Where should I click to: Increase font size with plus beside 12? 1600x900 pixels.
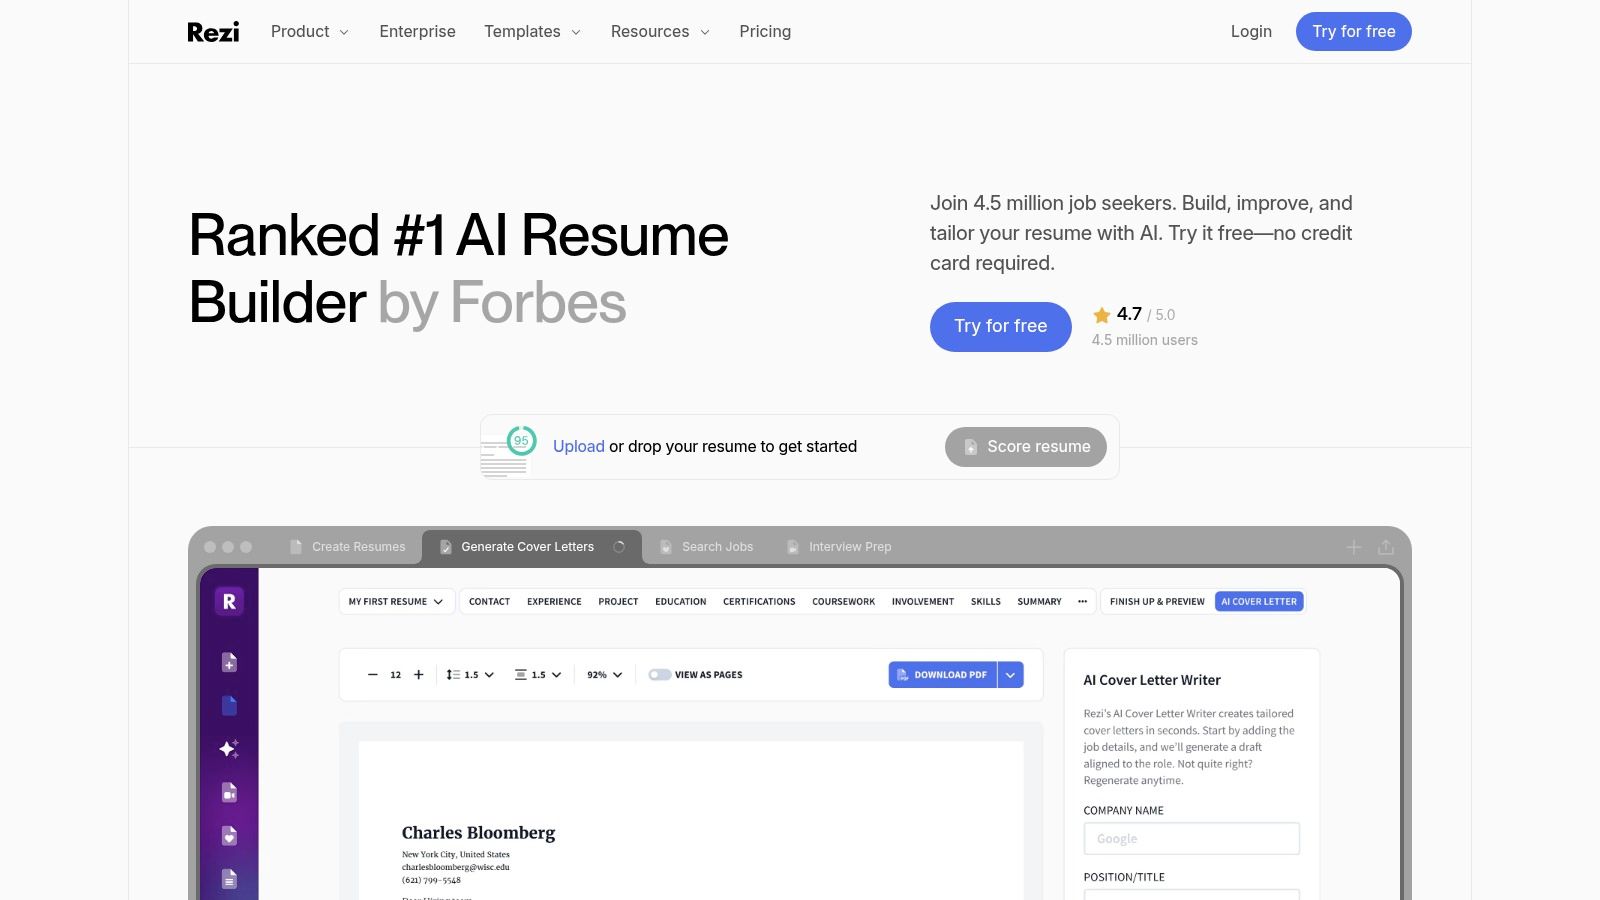pyautogui.click(x=419, y=675)
